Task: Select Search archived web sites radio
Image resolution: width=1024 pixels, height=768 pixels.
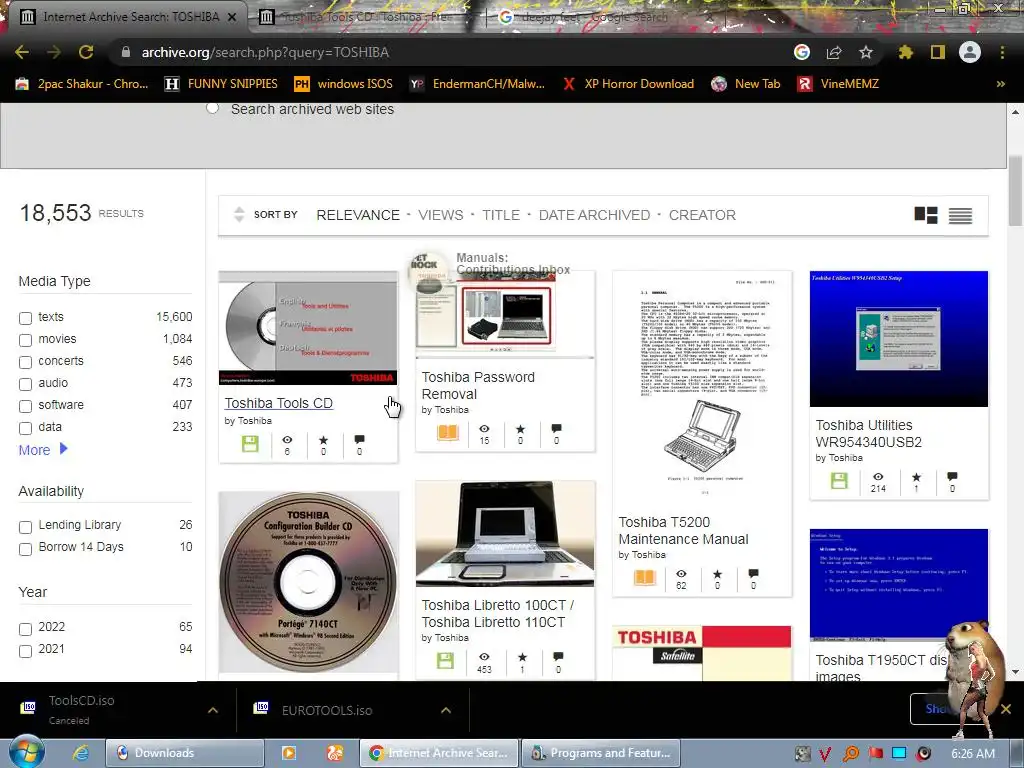Action: coord(212,108)
